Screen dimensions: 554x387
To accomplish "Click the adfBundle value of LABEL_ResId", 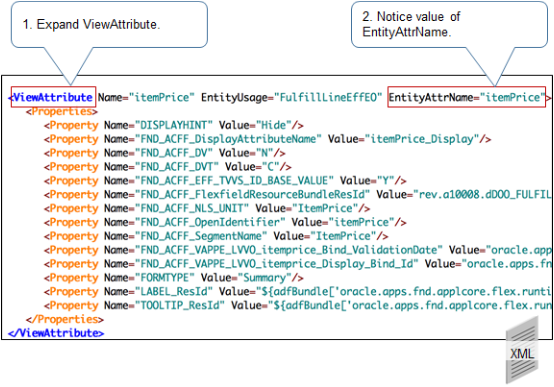I will click(403, 291).
